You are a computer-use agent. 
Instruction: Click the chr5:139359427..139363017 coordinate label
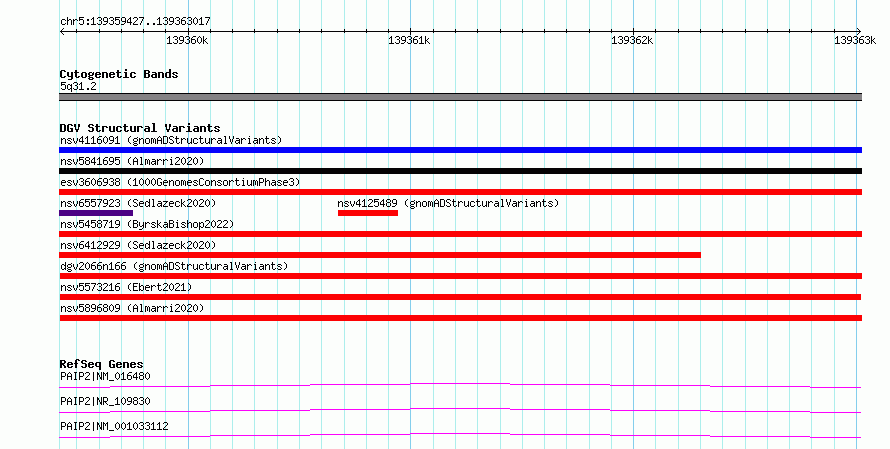tap(135, 22)
